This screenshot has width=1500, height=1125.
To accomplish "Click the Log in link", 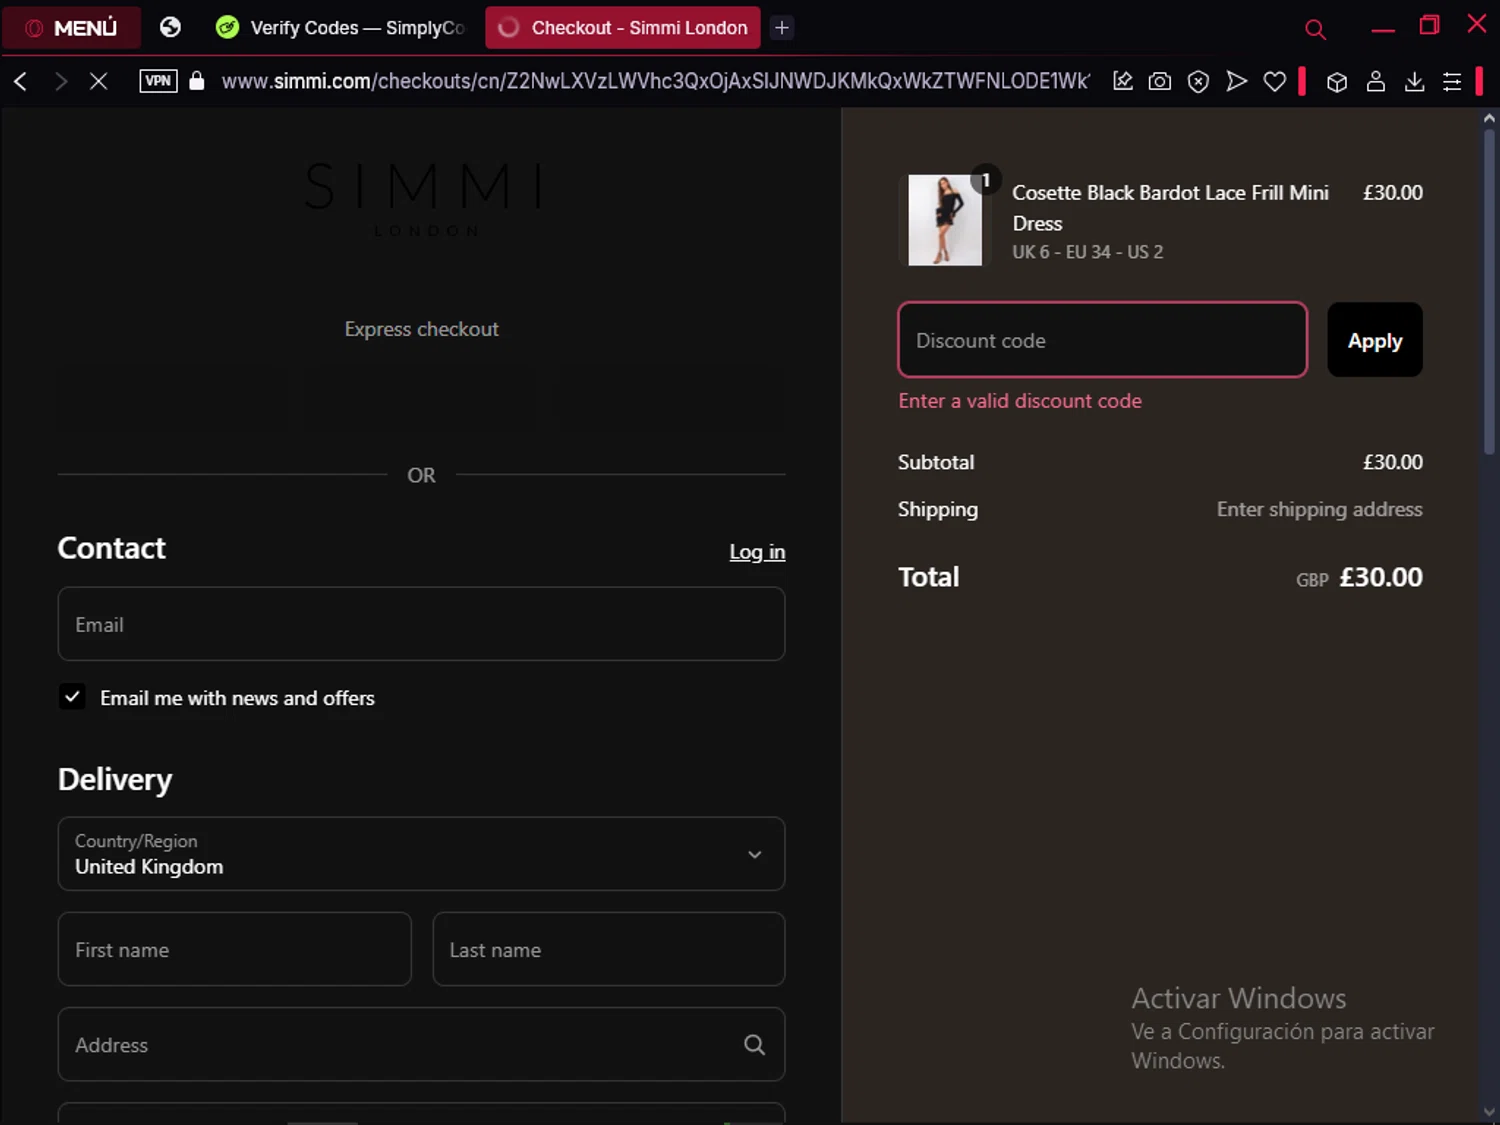I will coord(757,552).
